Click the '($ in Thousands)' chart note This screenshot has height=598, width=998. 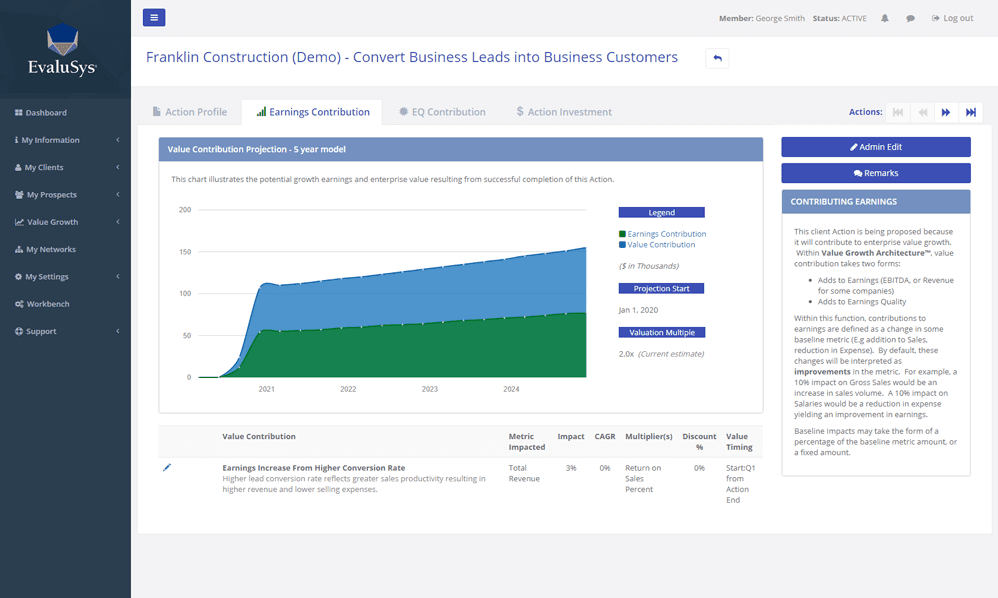pyautogui.click(x=649, y=266)
